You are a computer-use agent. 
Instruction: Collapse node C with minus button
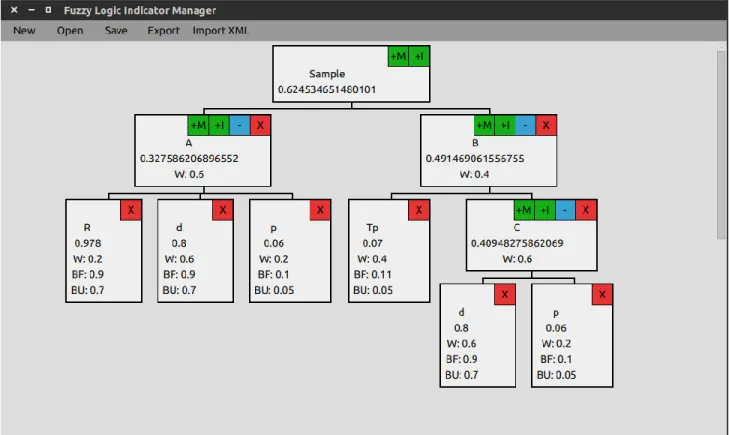coord(565,210)
